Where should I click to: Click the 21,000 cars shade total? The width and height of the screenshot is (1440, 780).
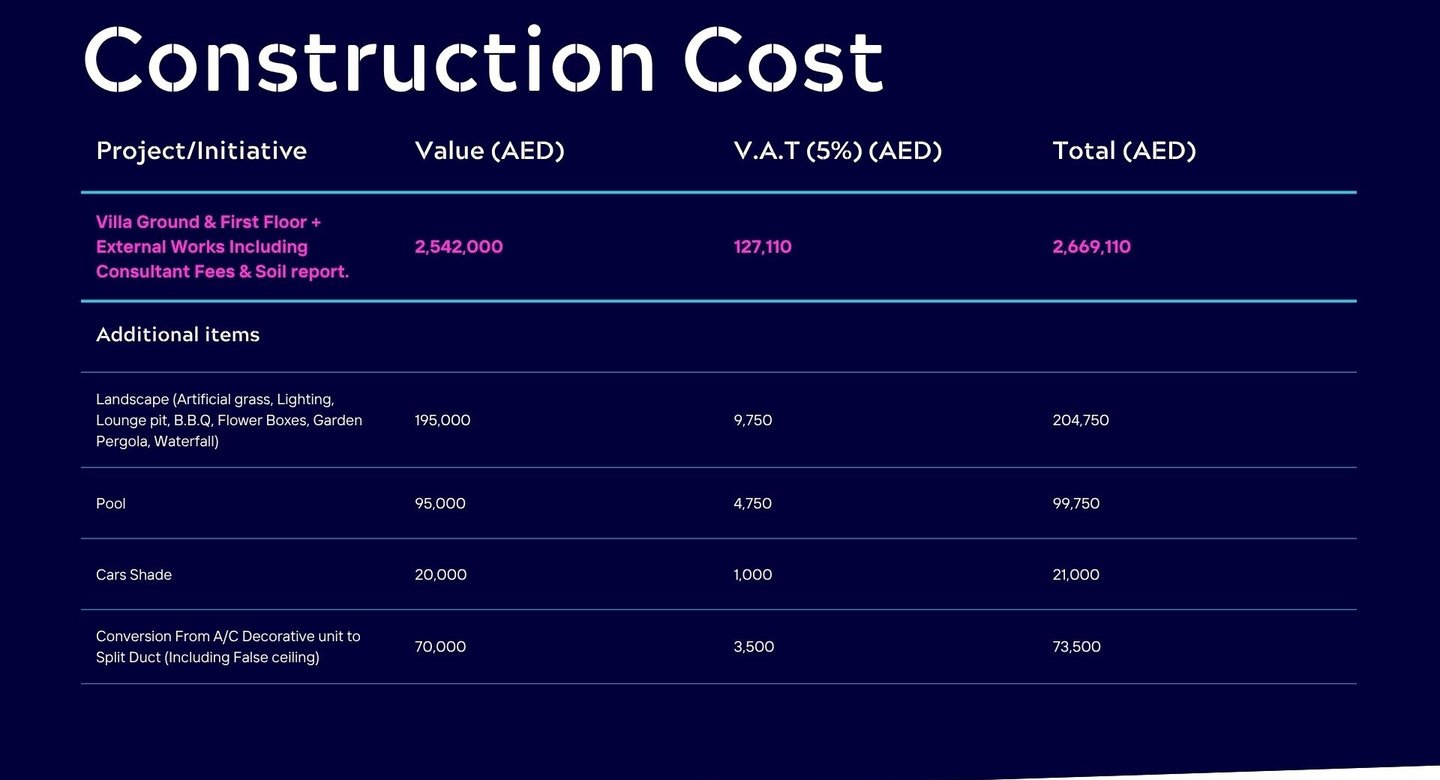click(1076, 575)
